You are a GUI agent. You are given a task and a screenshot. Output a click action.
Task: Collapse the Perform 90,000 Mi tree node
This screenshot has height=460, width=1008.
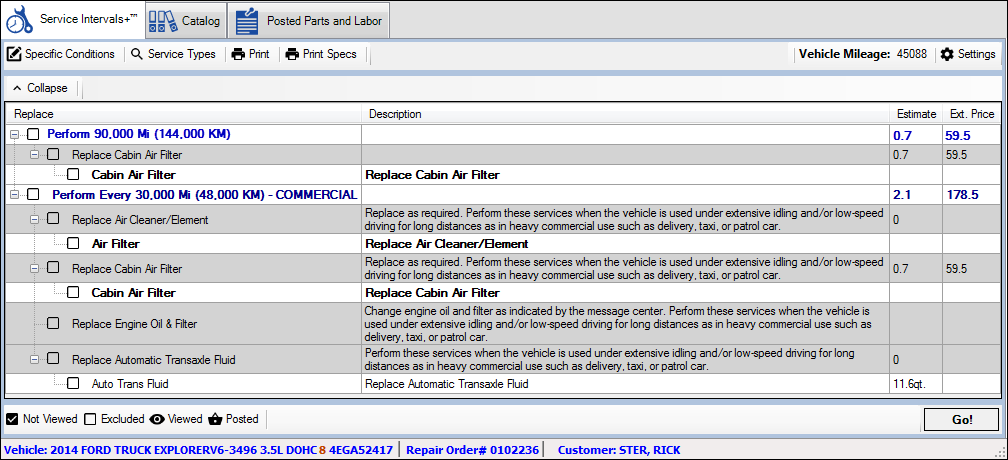pos(14,134)
